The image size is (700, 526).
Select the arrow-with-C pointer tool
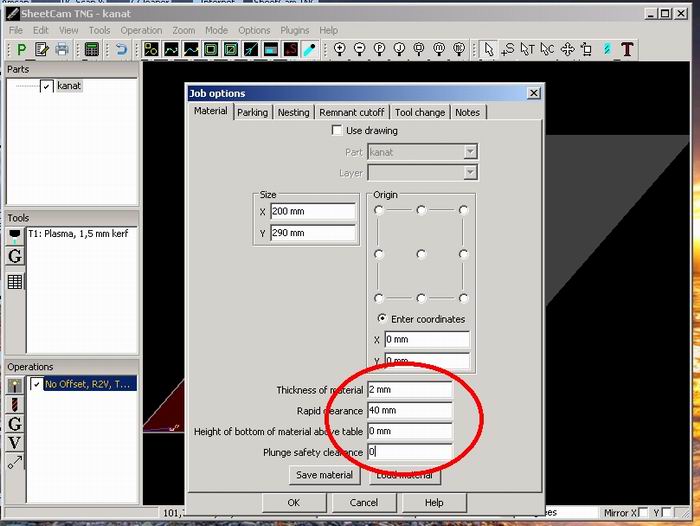tap(547, 49)
